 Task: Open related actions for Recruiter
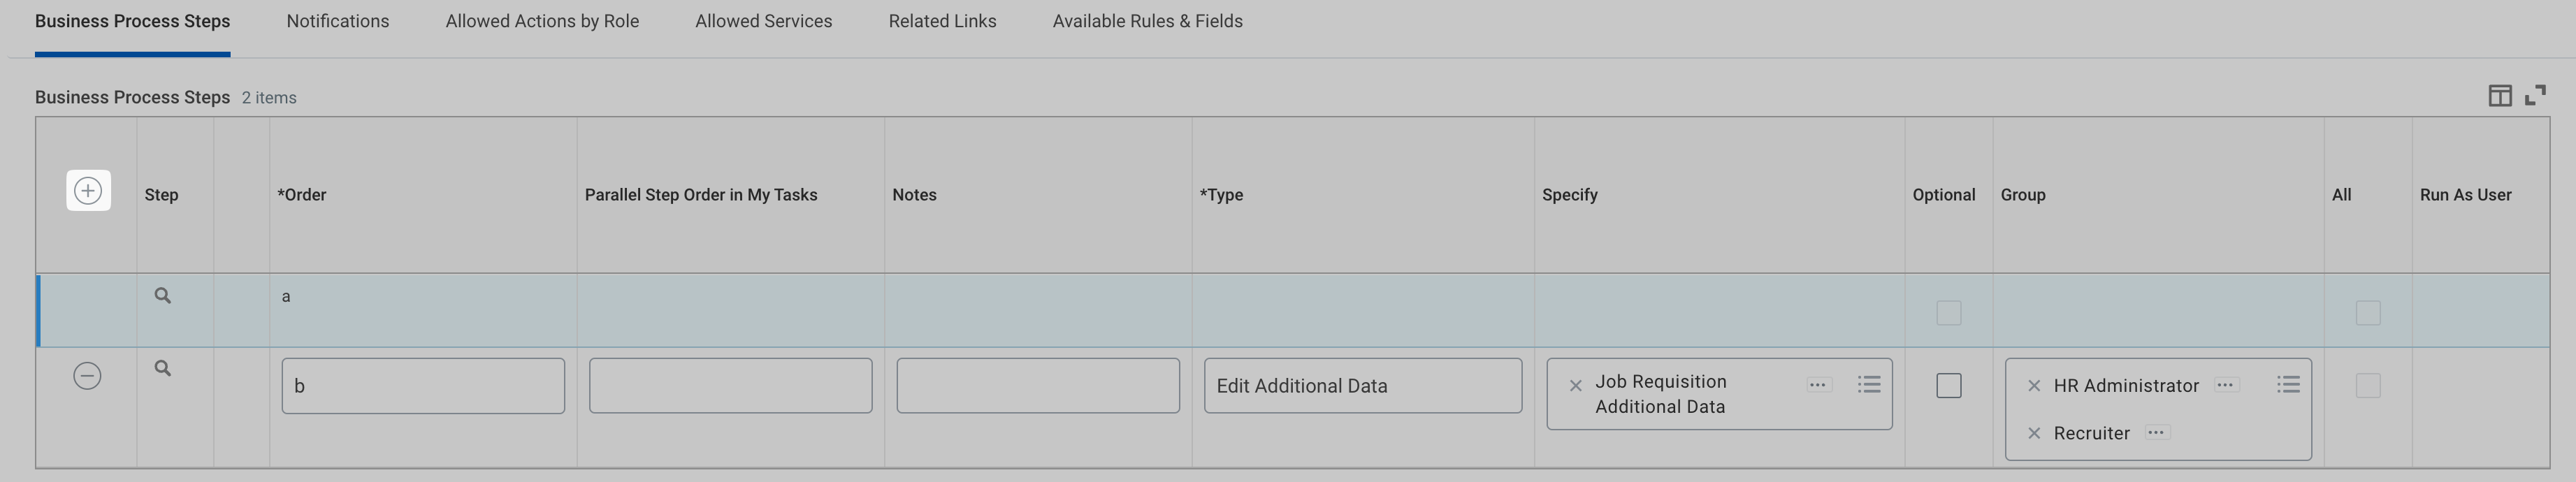pos(2156,433)
